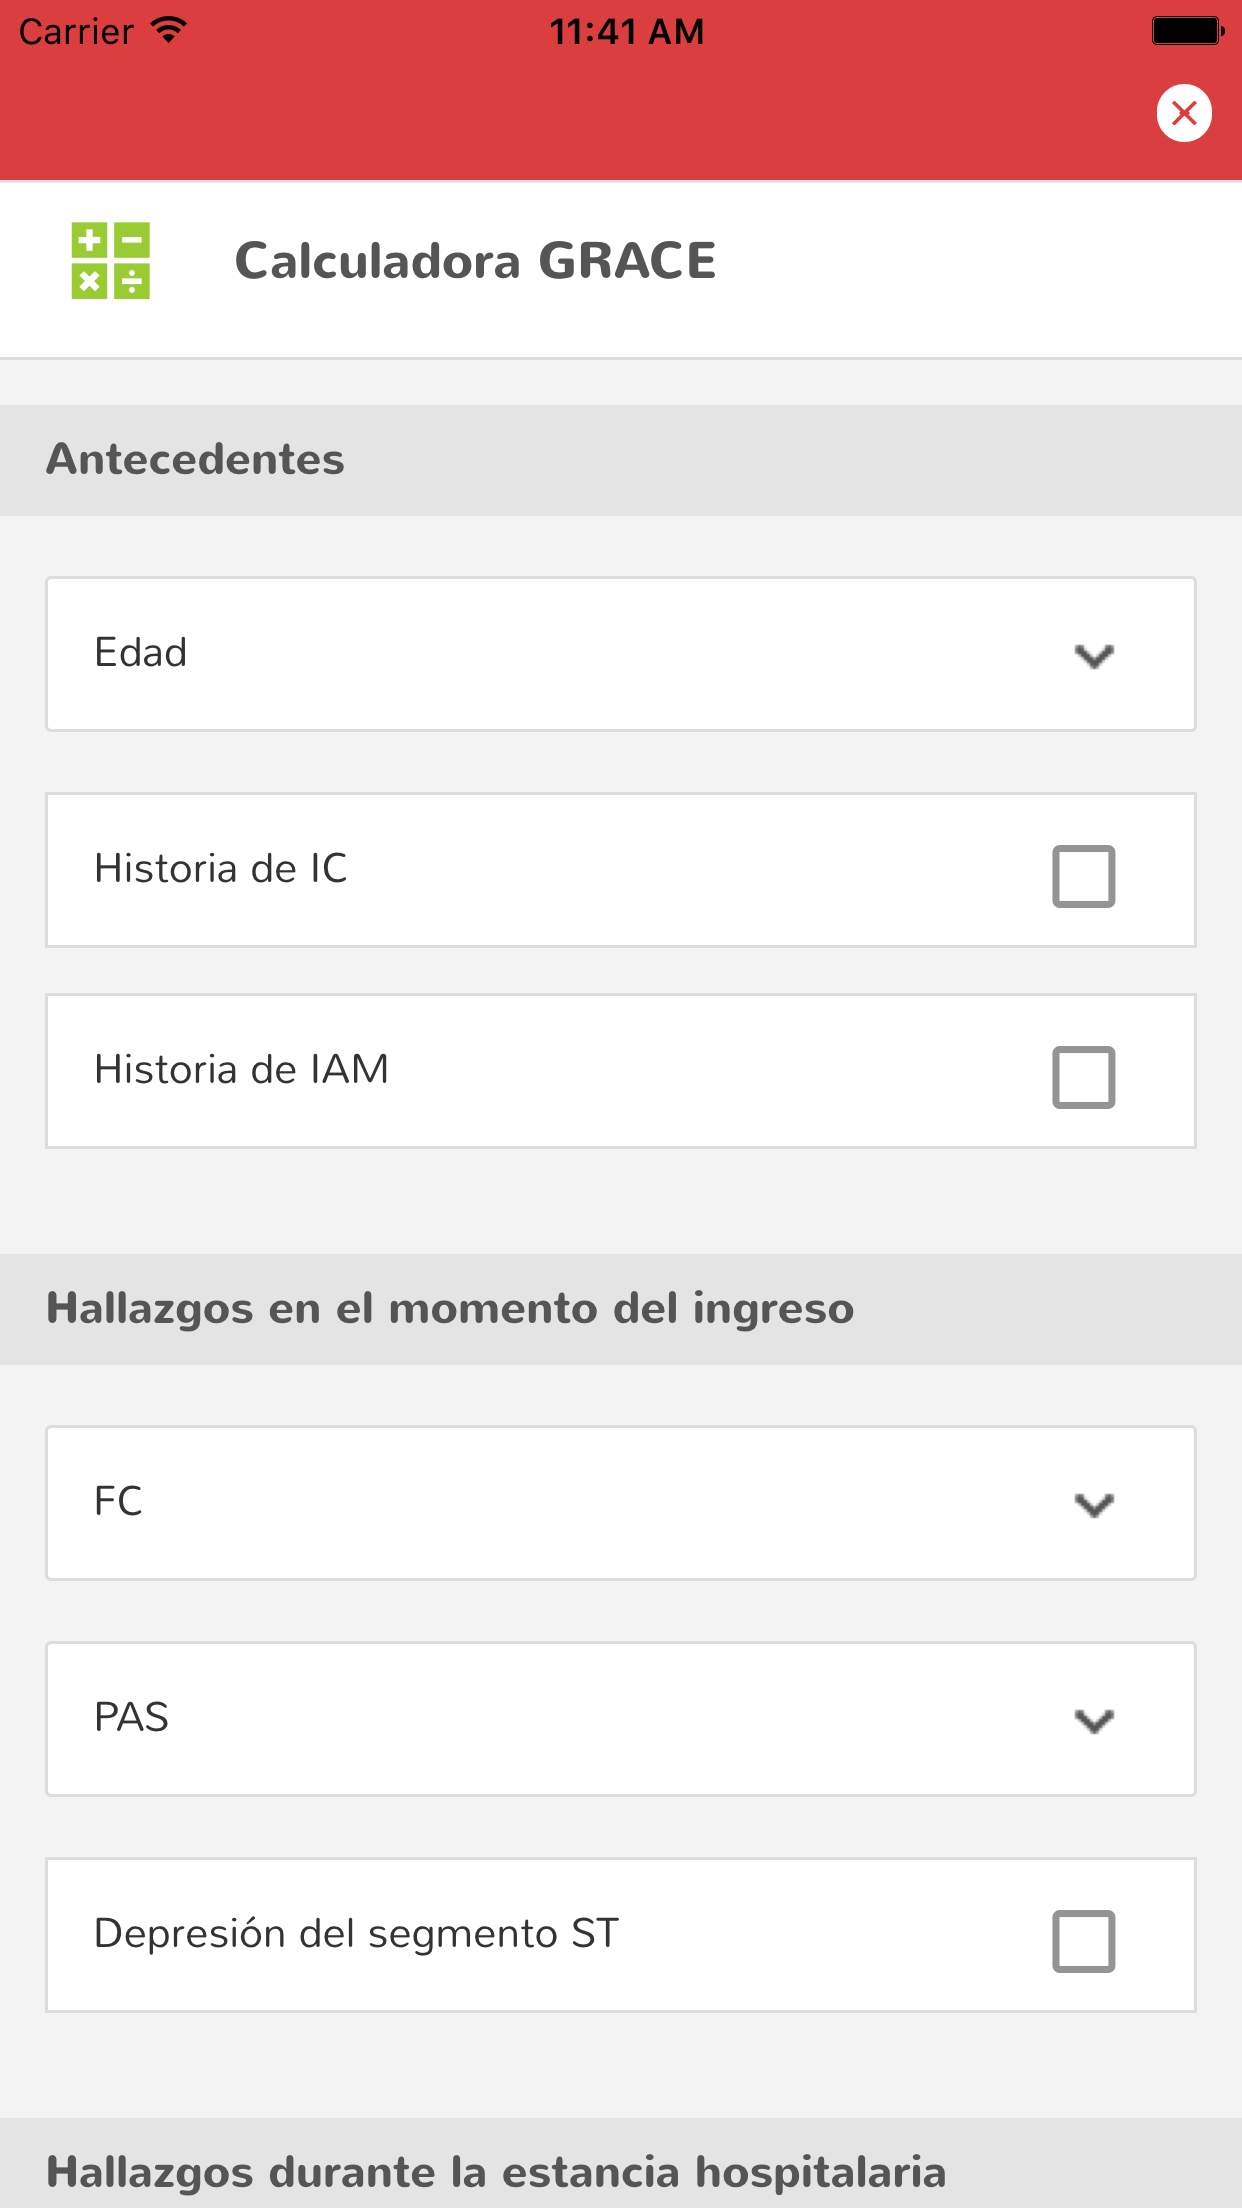Tap the Depresión del segmento ST label
Image resolution: width=1242 pixels, height=2208 pixels.
pyautogui.click(x=357, y=1934)
